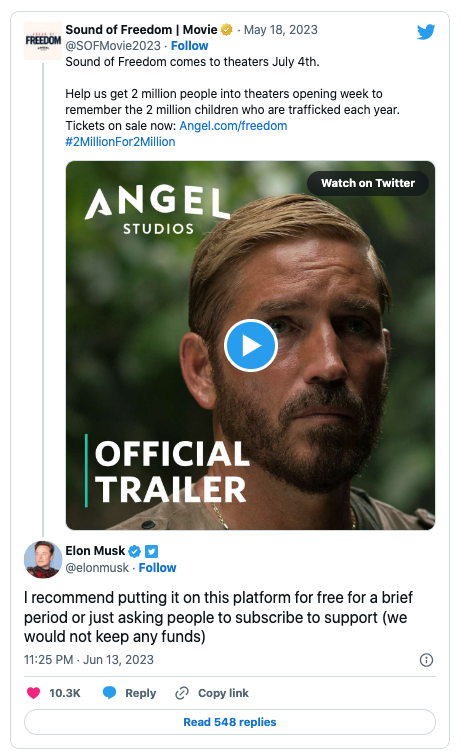This screenshot has width=462, height=755.
Task: Click the gold verified badge
Action: tap(226, 30)
